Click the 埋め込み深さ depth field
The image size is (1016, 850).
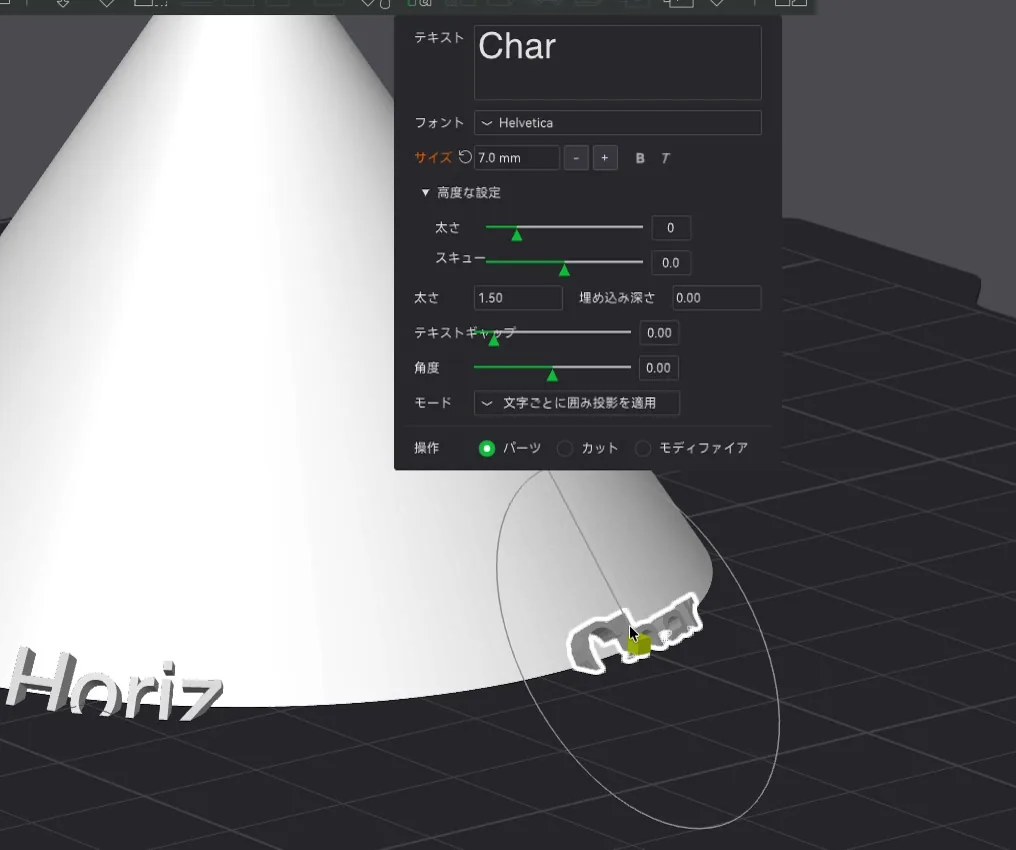point(717,298)
